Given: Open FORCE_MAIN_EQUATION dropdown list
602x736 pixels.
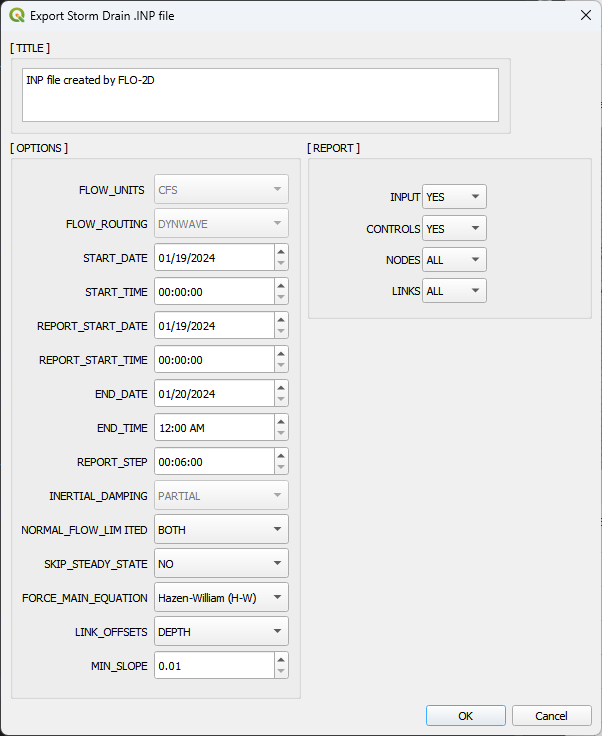Looking at the screenshot, I should tap(221, 597).
